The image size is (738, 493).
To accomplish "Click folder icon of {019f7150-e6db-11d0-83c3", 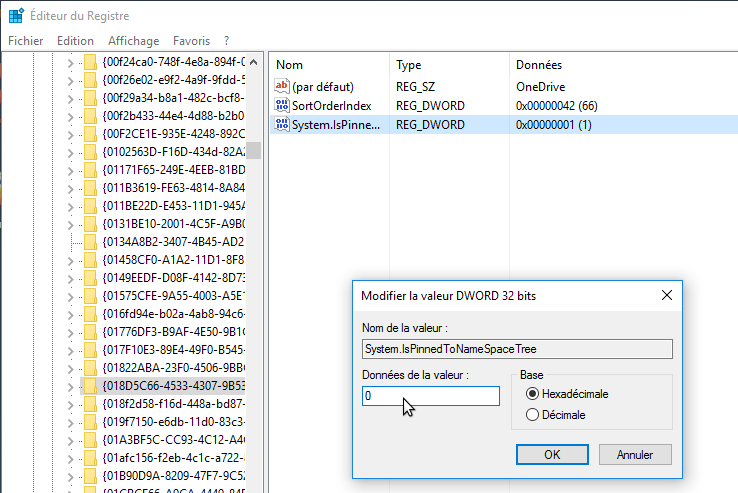I will [x=90, y=422].
